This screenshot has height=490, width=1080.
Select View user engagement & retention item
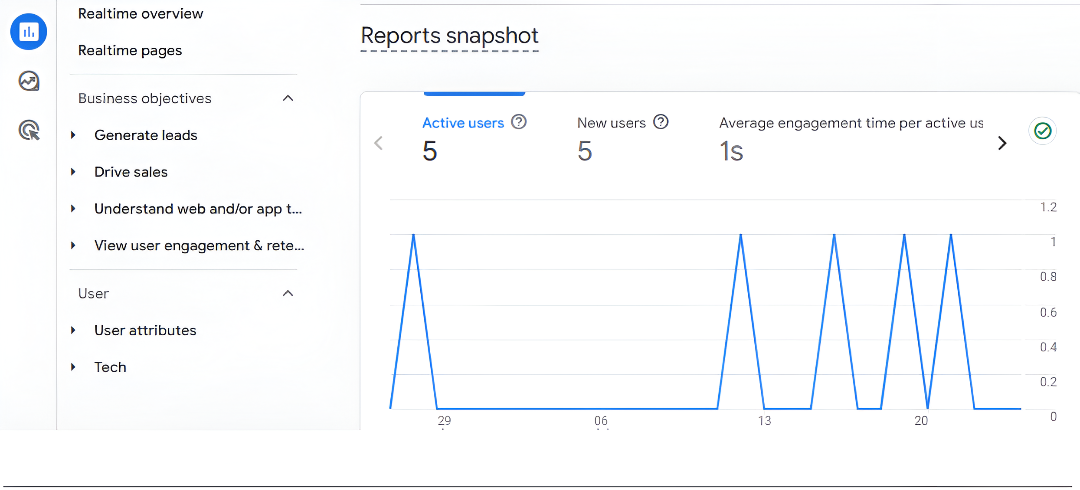coord(200,245)
